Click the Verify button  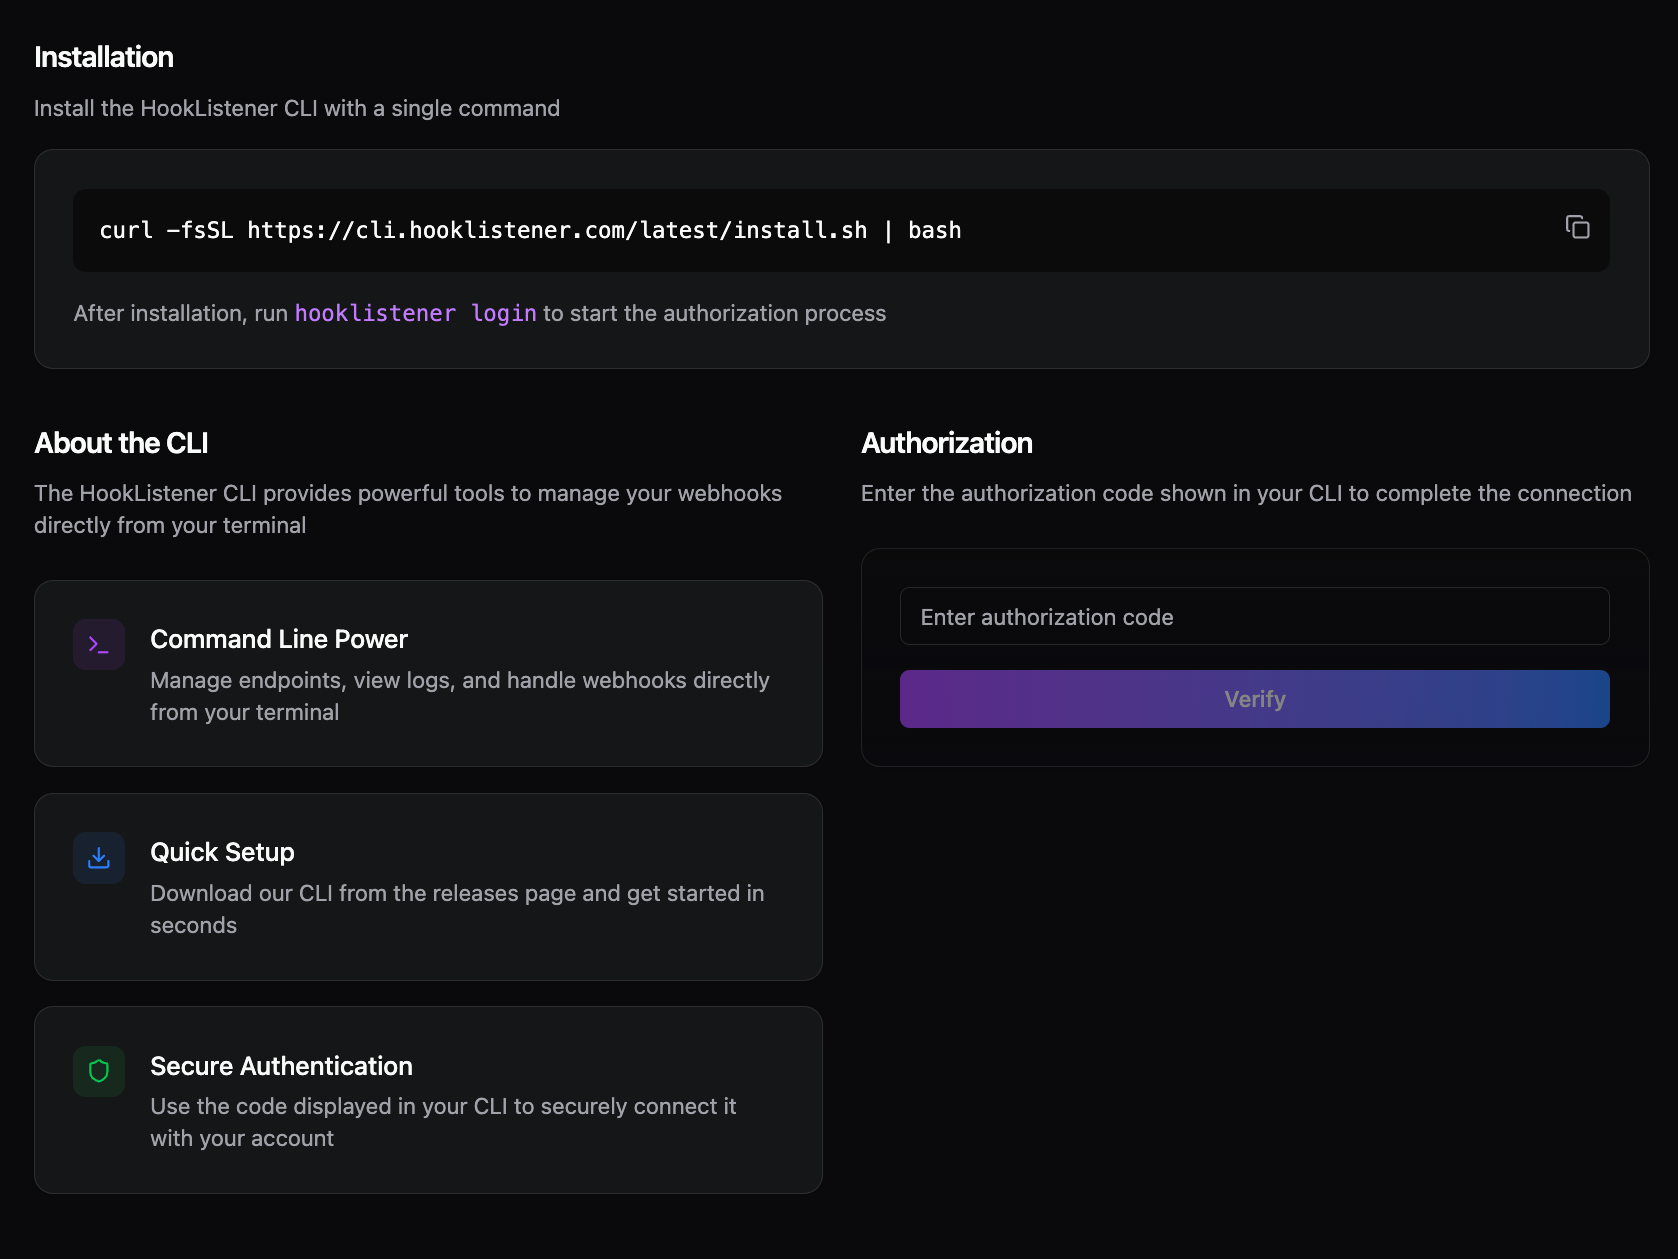1254,699
